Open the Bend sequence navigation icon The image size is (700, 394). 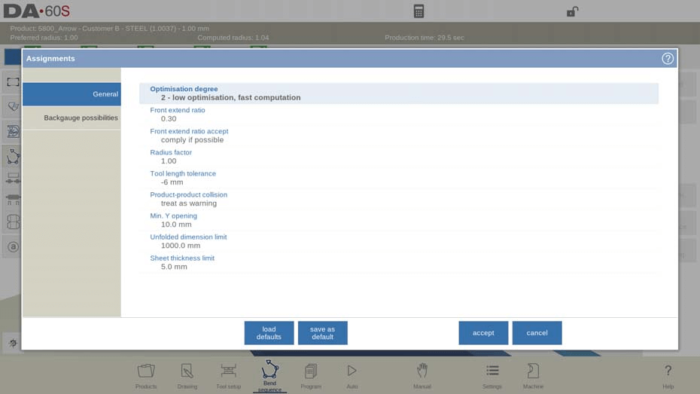coord(270,376)
